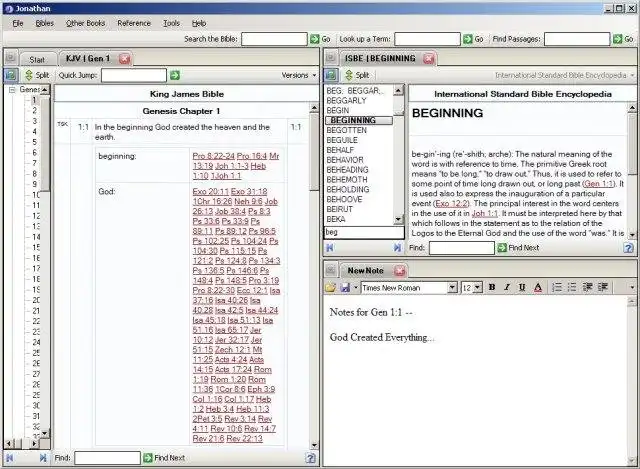
Task: Click the Quick Jump input field
Action: click(134, 75)
